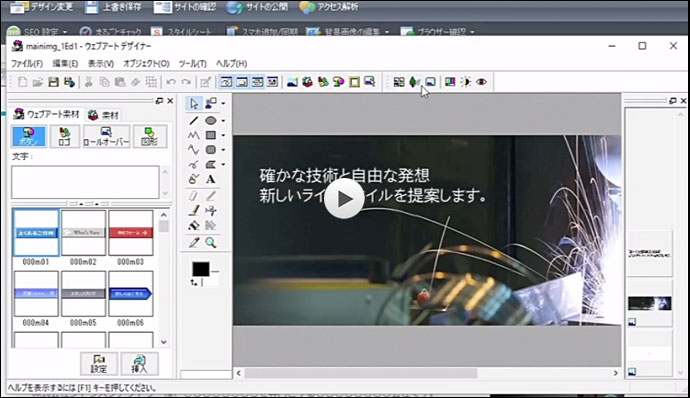
Task: Select the zigzag polyline tool
Action: tap(194, 135)
